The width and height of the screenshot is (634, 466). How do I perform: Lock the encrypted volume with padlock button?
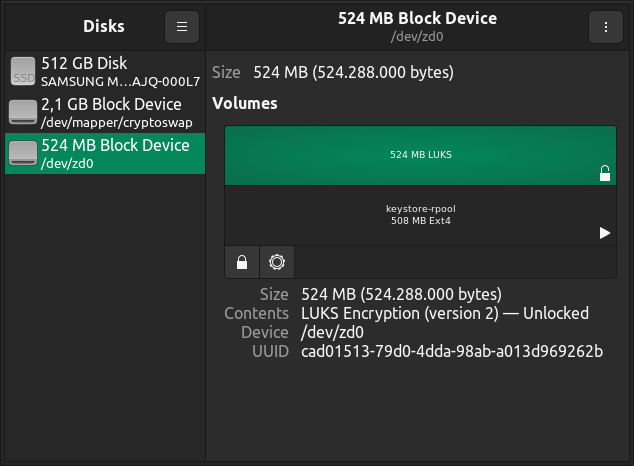click(x=242, y=262)
